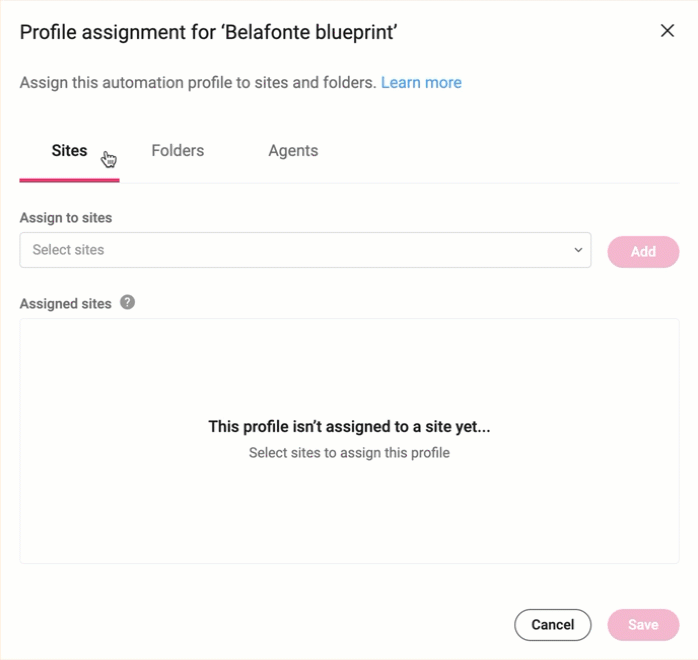This screenshot has width=698, height=660.
Task: Click the 'Assign to sites' field label
Action: click(66, 218)
